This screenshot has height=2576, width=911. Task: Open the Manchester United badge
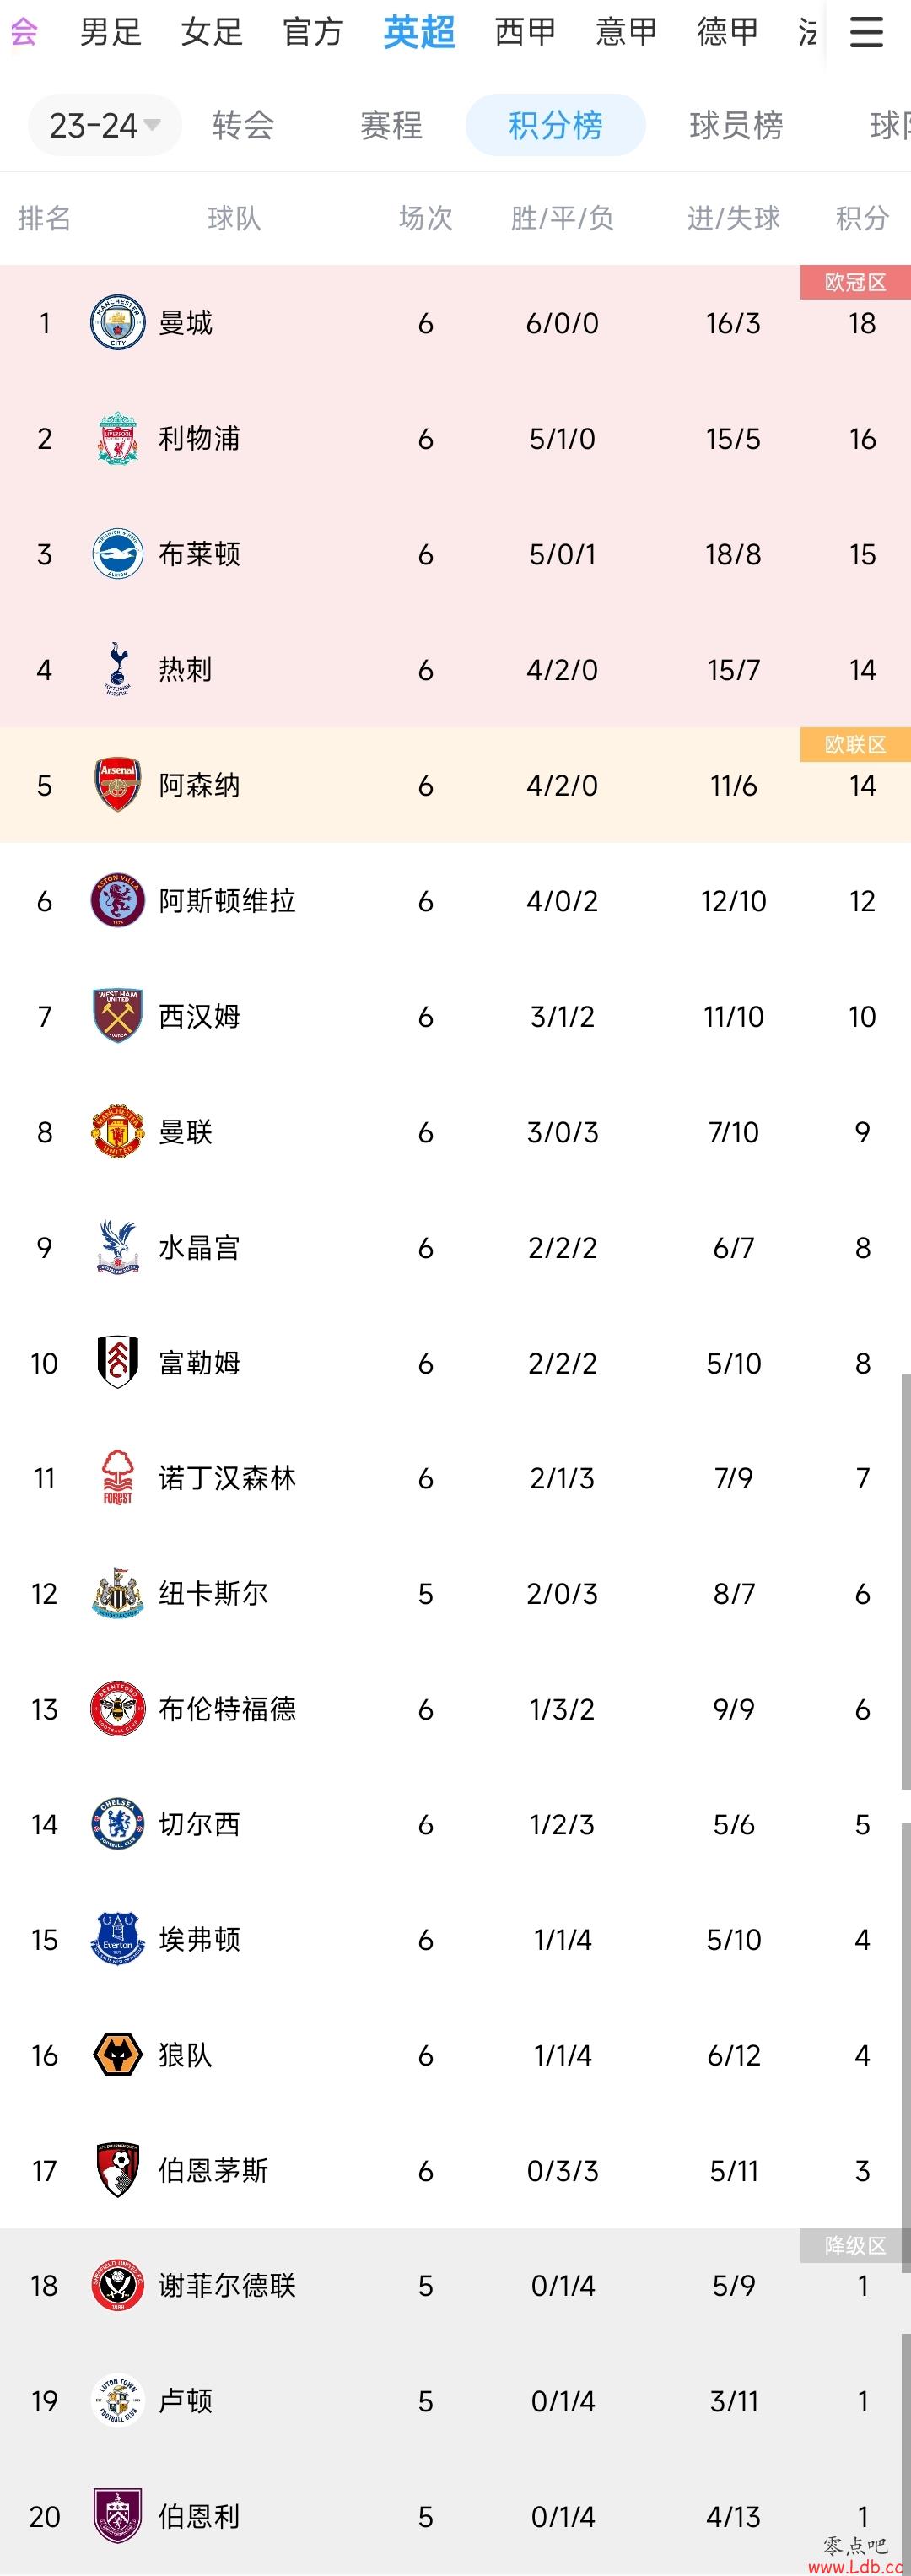click(117, 1132)
